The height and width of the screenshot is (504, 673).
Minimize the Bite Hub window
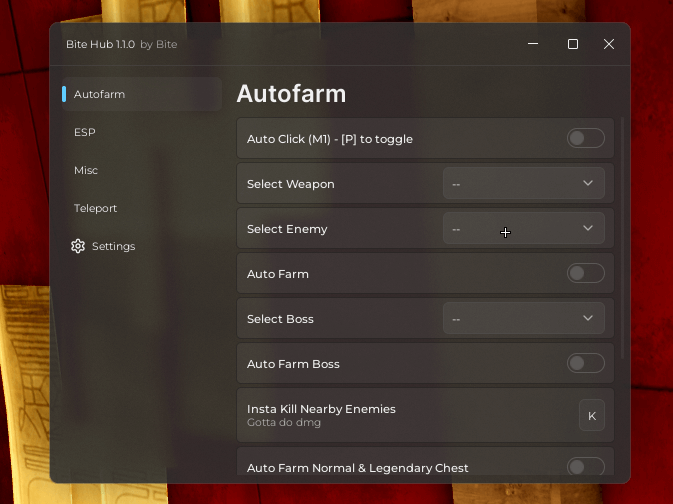click(x=533, y=44)
